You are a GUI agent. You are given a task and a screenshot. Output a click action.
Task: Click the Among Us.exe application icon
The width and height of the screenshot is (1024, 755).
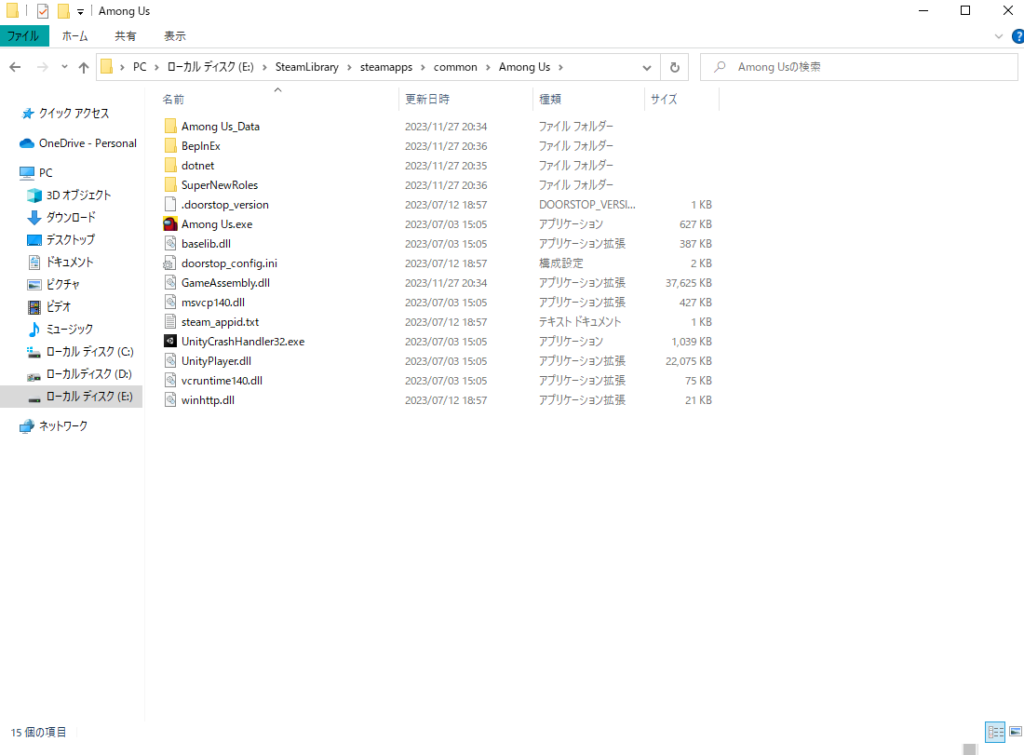click(170, 224)
